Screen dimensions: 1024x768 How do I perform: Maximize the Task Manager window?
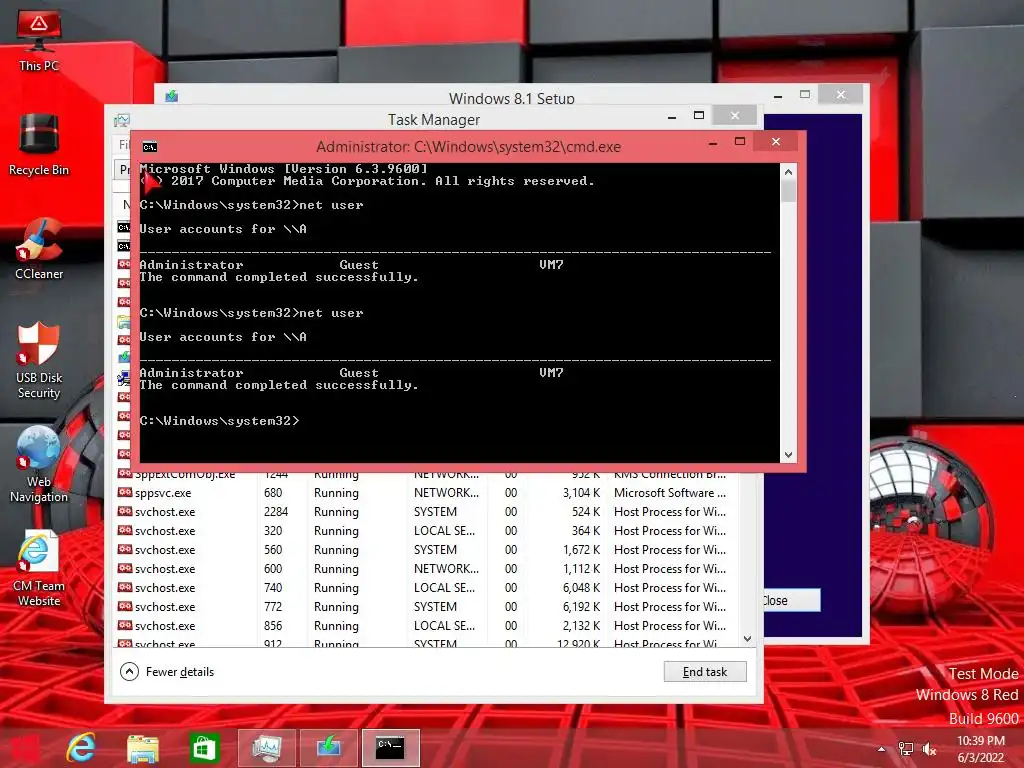(699, 116)
